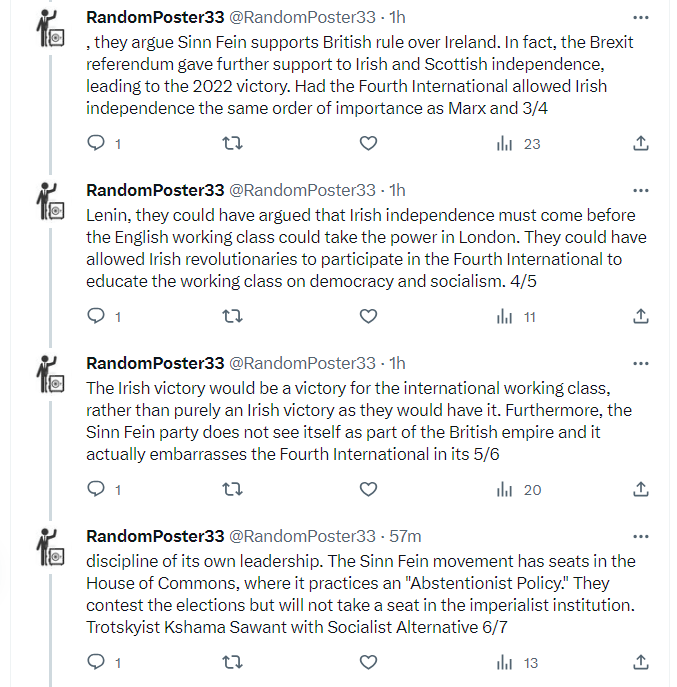Like the tweet ending in 6/7

click(368, 662)
